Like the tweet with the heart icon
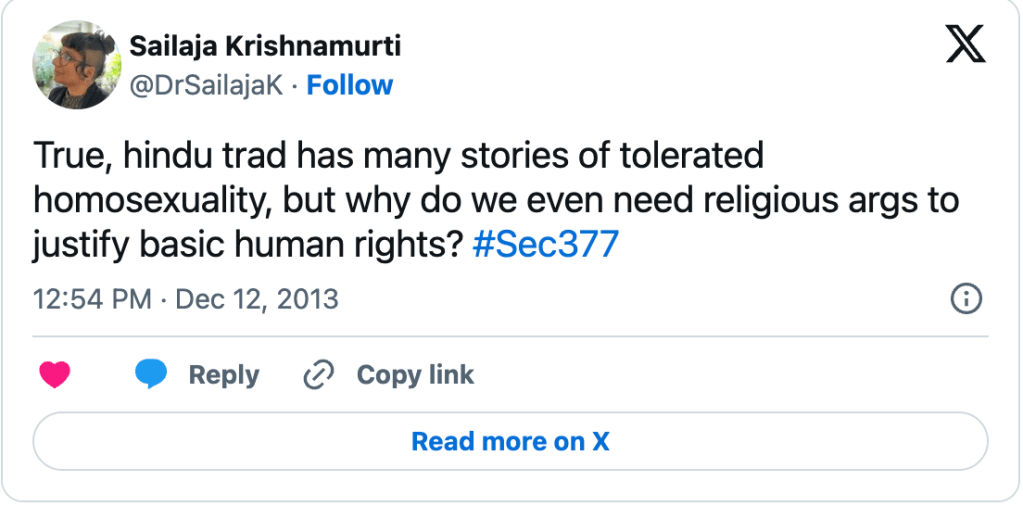The height and width of the screenshot is (506, 1023). (55, 375)
